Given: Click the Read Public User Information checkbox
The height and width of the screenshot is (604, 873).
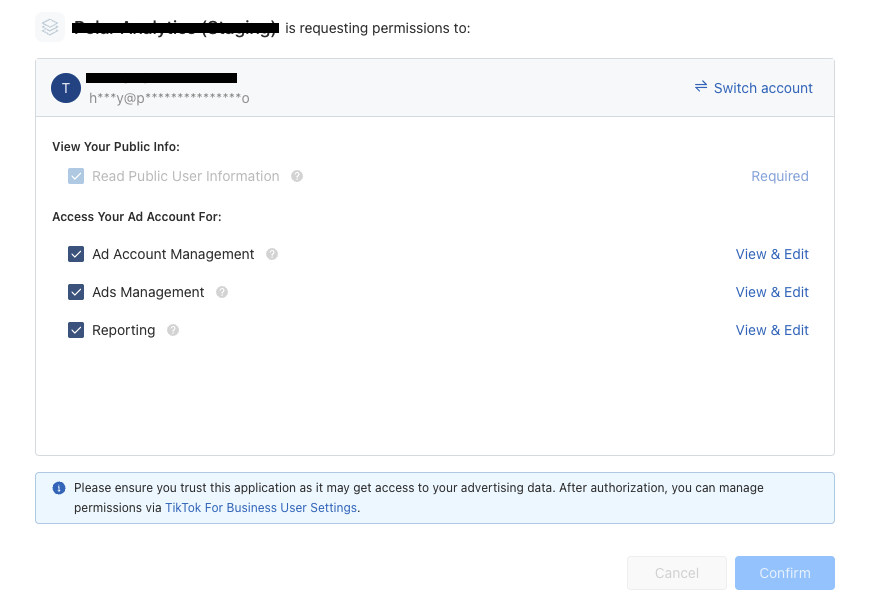Looking at the screenshot, I should (76, 176).
